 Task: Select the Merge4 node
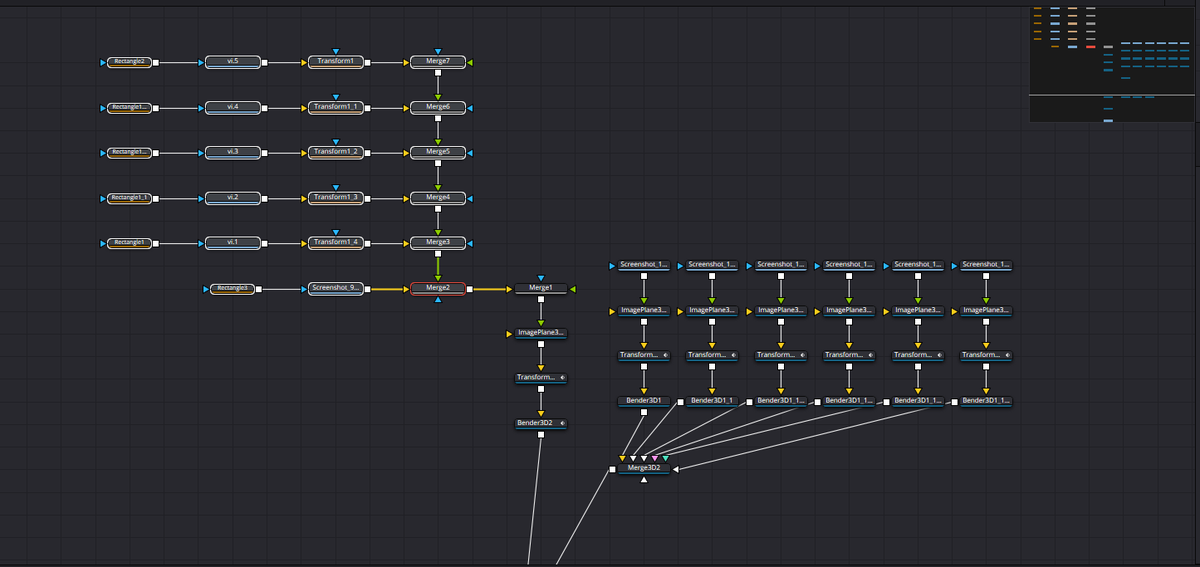pyautogui.click(x=438, y=198)
